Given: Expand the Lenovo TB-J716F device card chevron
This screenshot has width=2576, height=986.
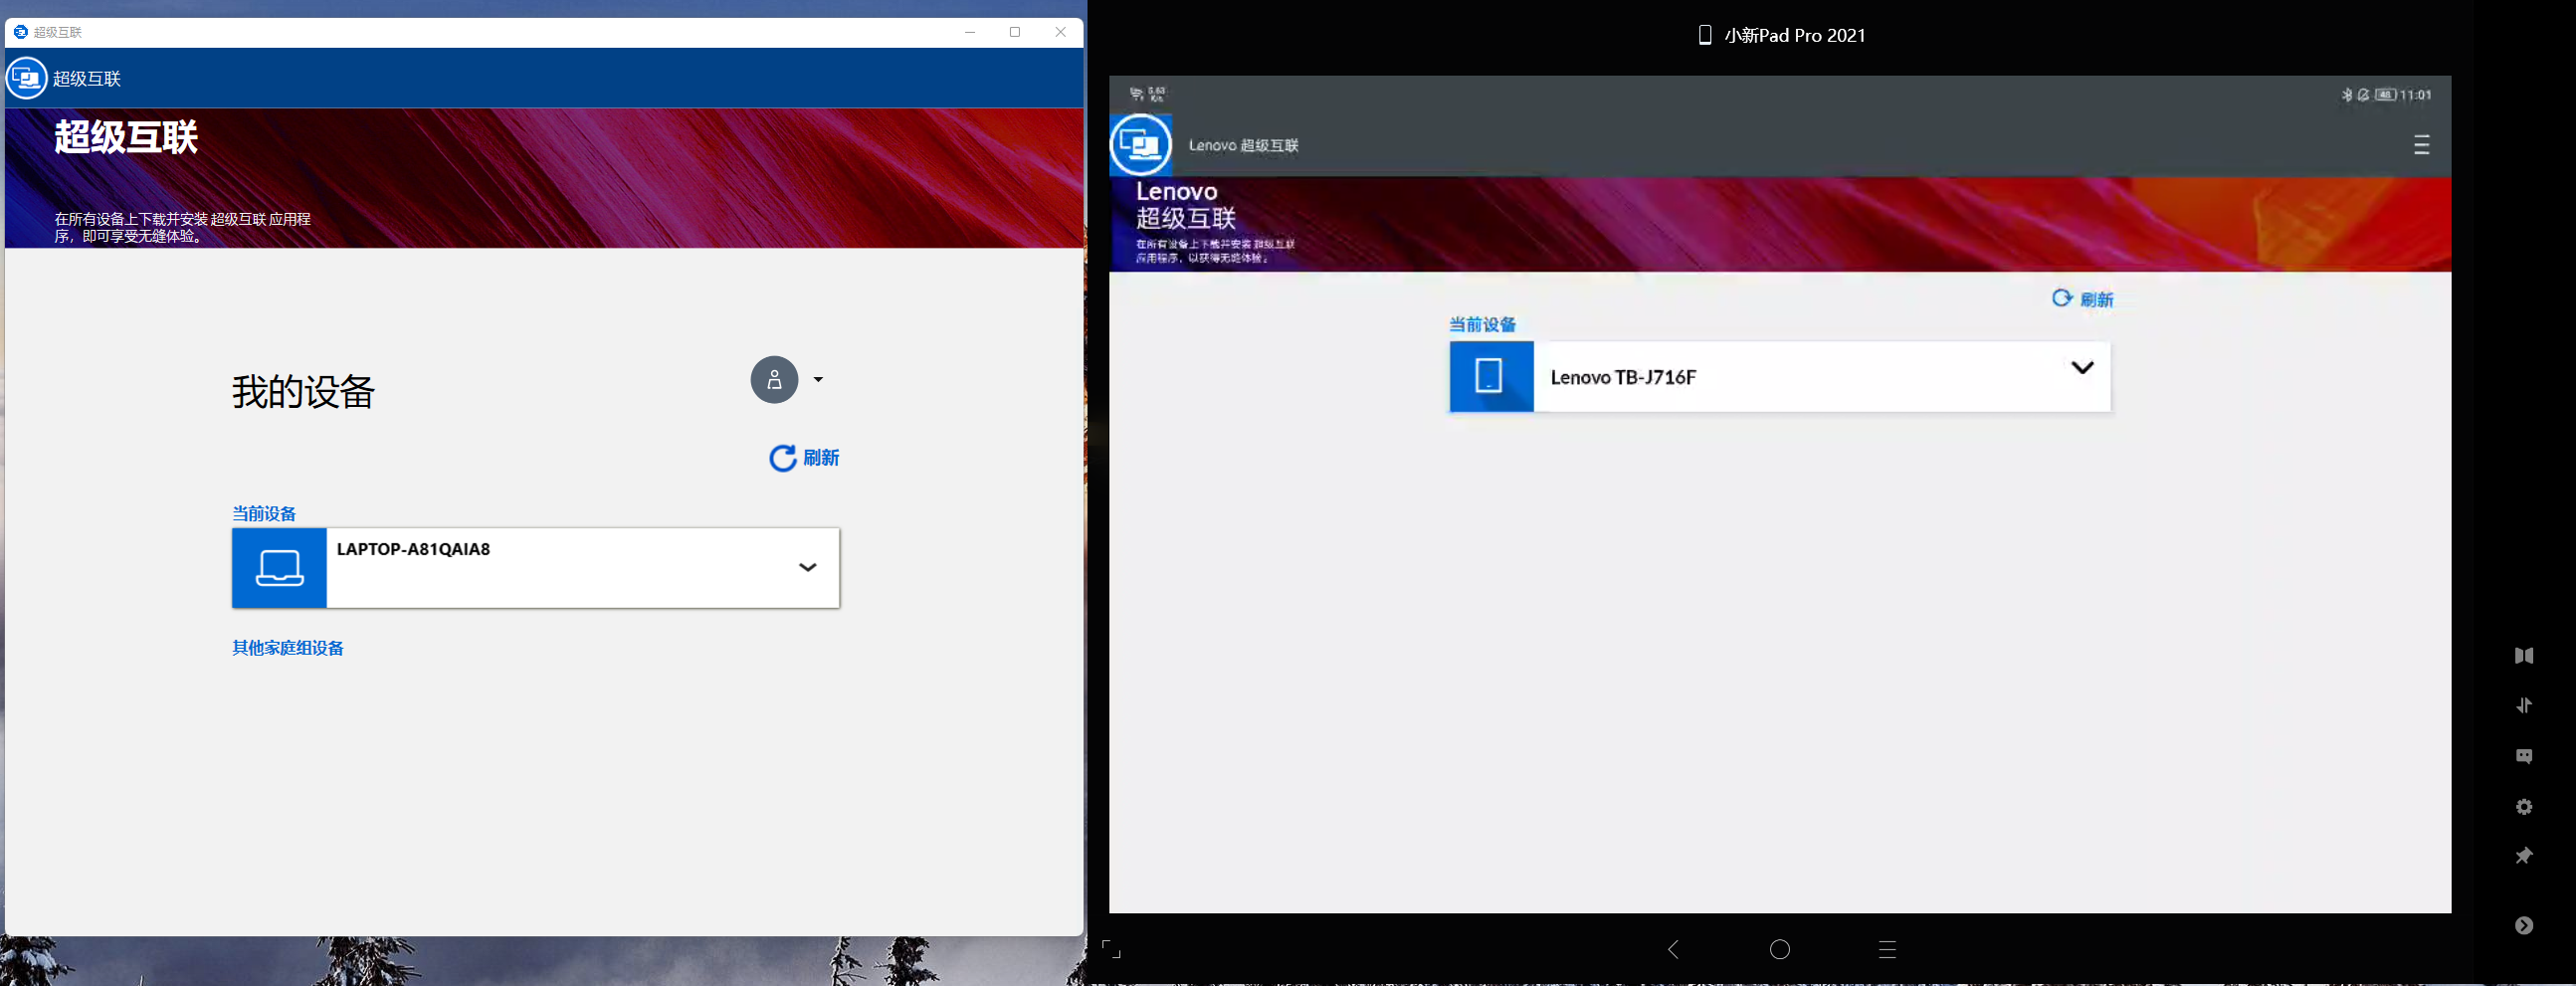Looking at the screenshot, I should coord(2082,368).
